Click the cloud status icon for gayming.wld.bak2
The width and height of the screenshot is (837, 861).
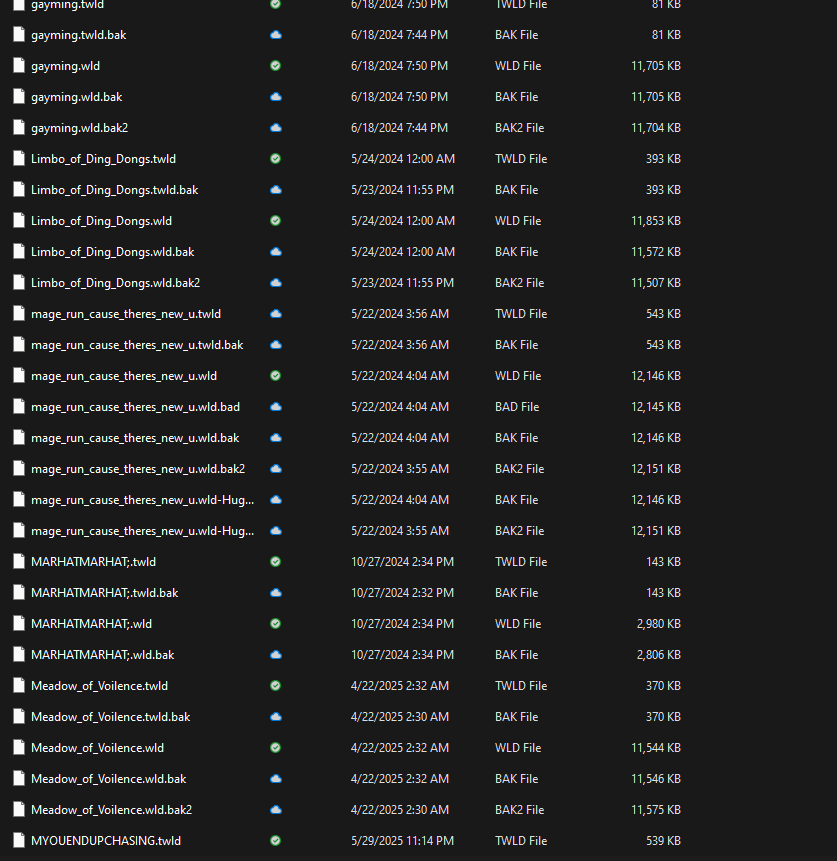point(276,128)
